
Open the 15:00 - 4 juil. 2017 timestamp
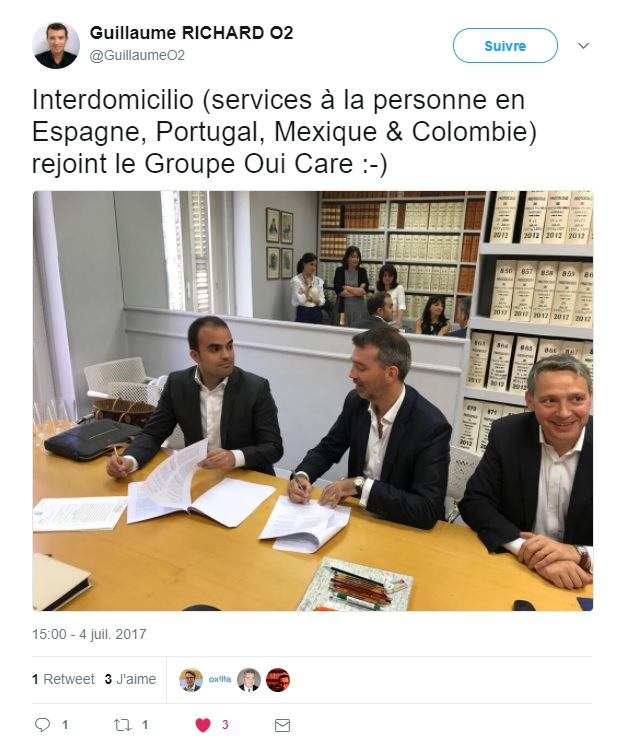(89, 634)
